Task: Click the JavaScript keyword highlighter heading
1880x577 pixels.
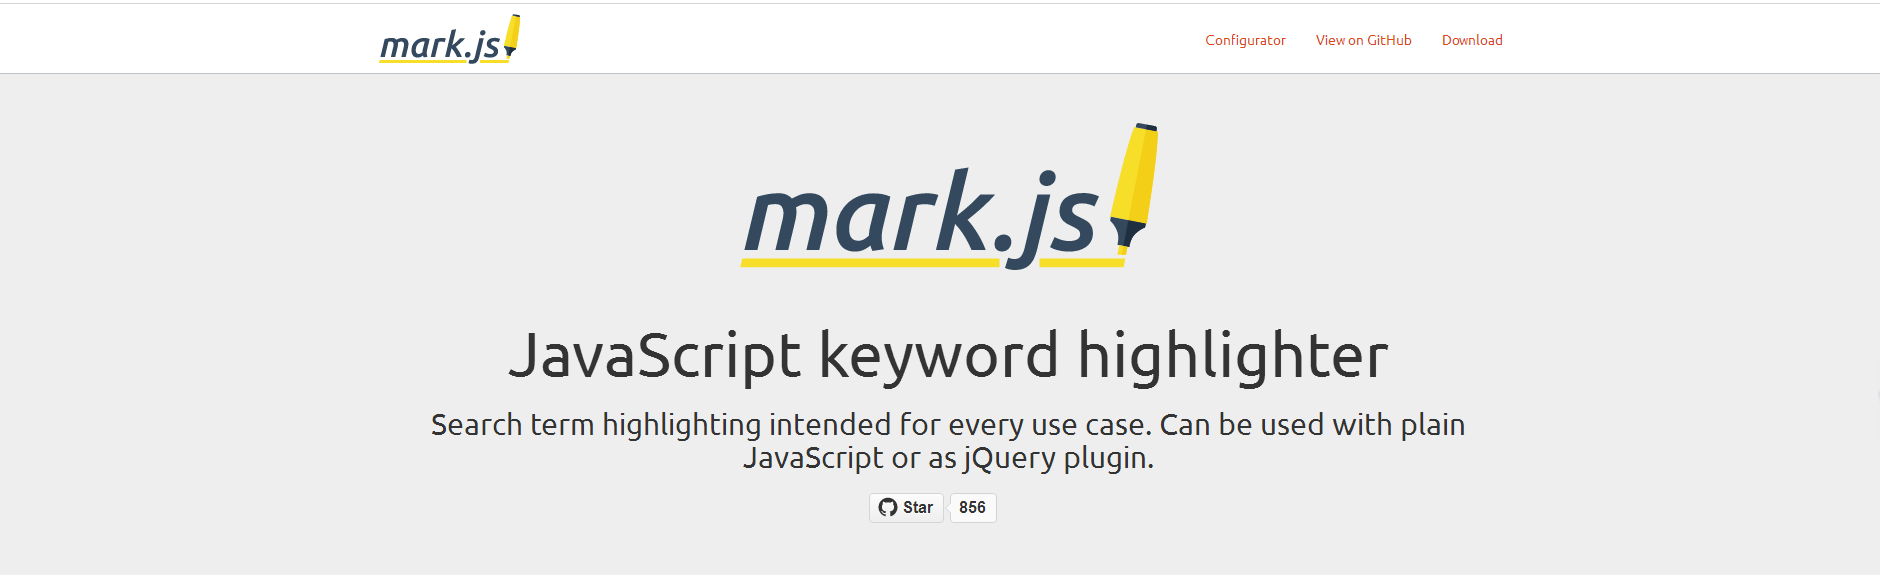Action: [x=948, y=355]
